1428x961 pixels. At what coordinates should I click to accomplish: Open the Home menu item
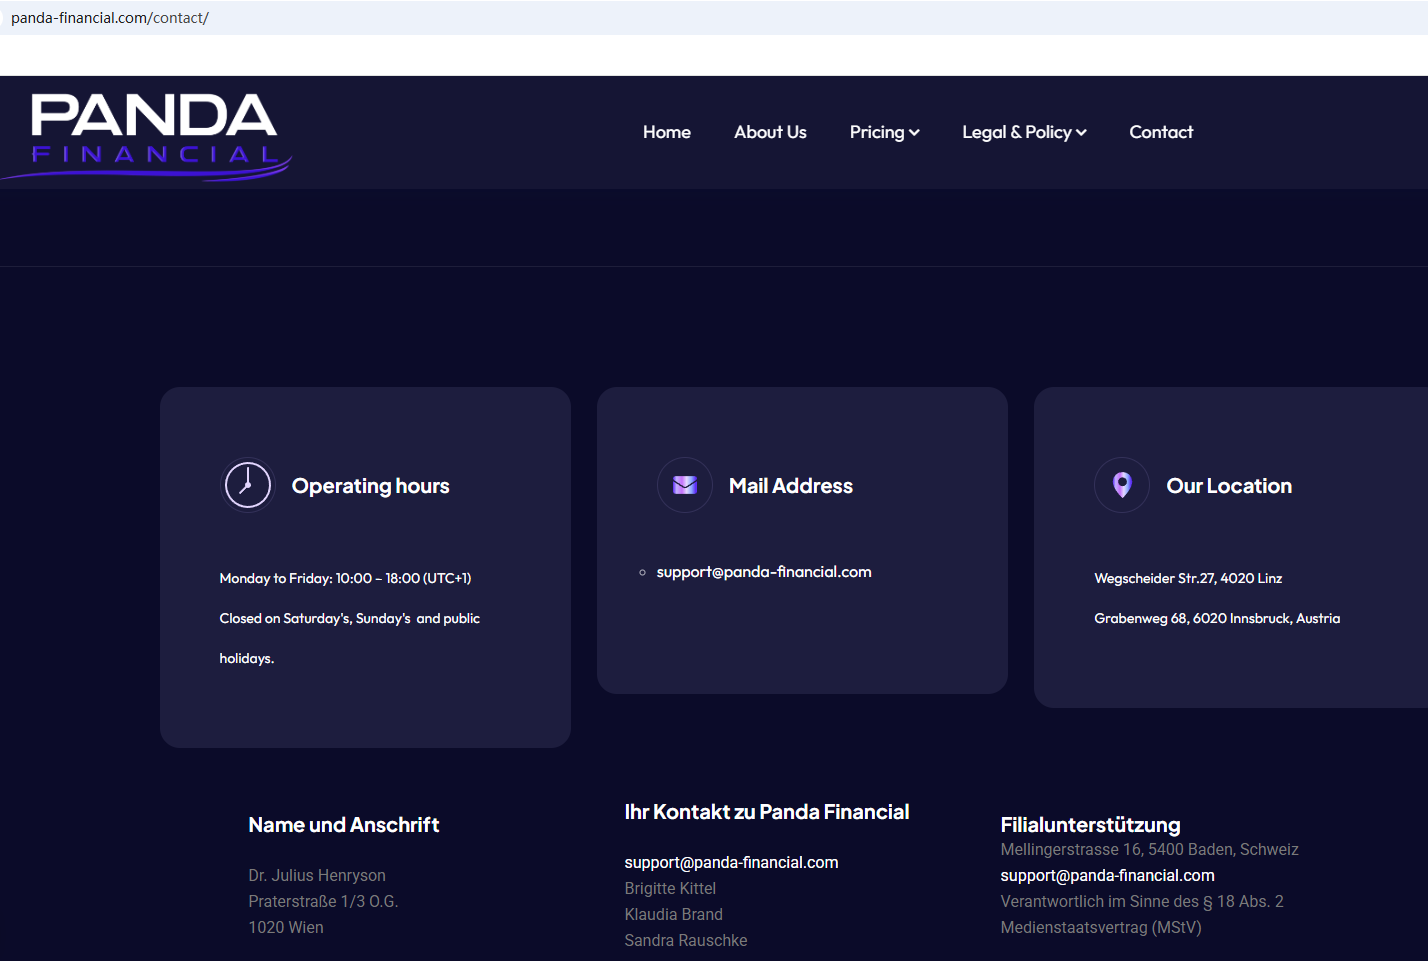click(x=666, y=132)
